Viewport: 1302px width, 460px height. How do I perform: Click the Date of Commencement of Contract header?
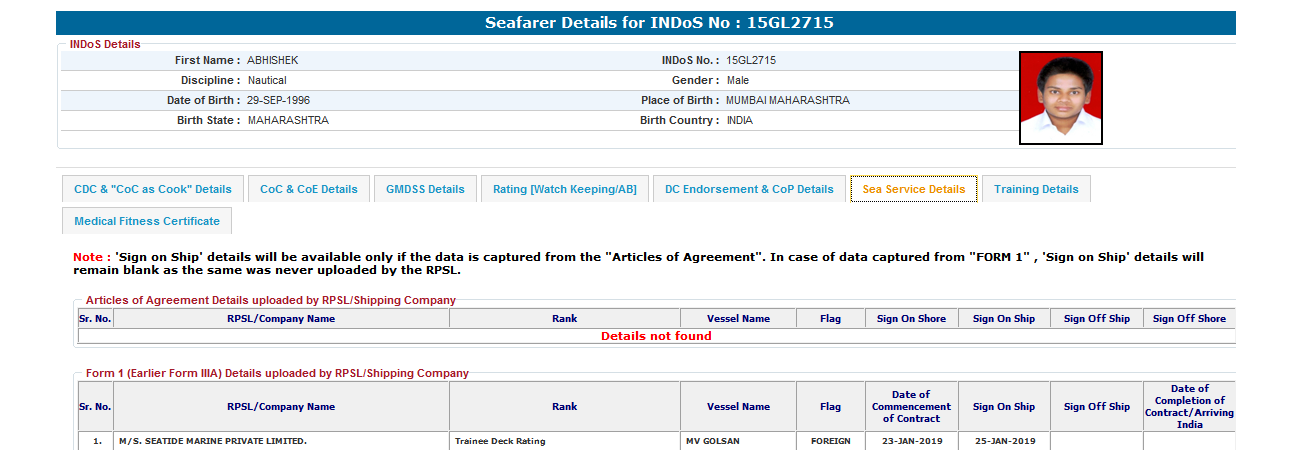911,407
